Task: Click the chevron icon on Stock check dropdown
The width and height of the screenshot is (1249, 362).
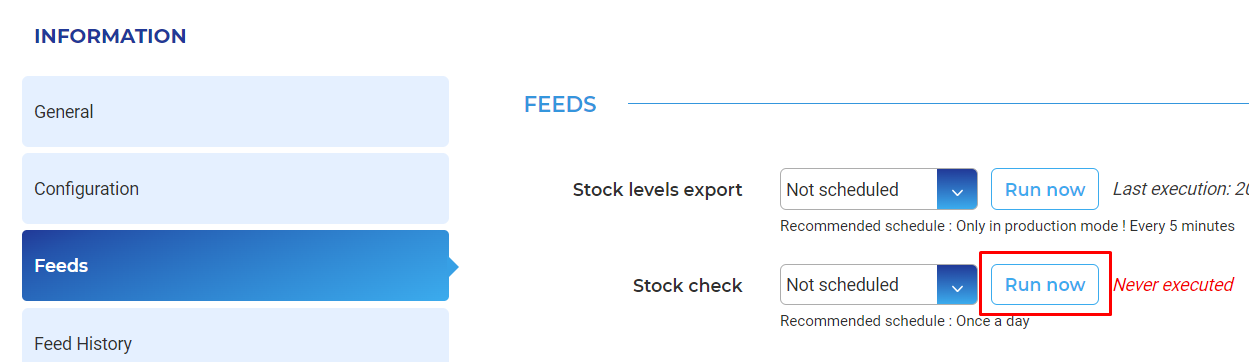Action: click(957, 285)
